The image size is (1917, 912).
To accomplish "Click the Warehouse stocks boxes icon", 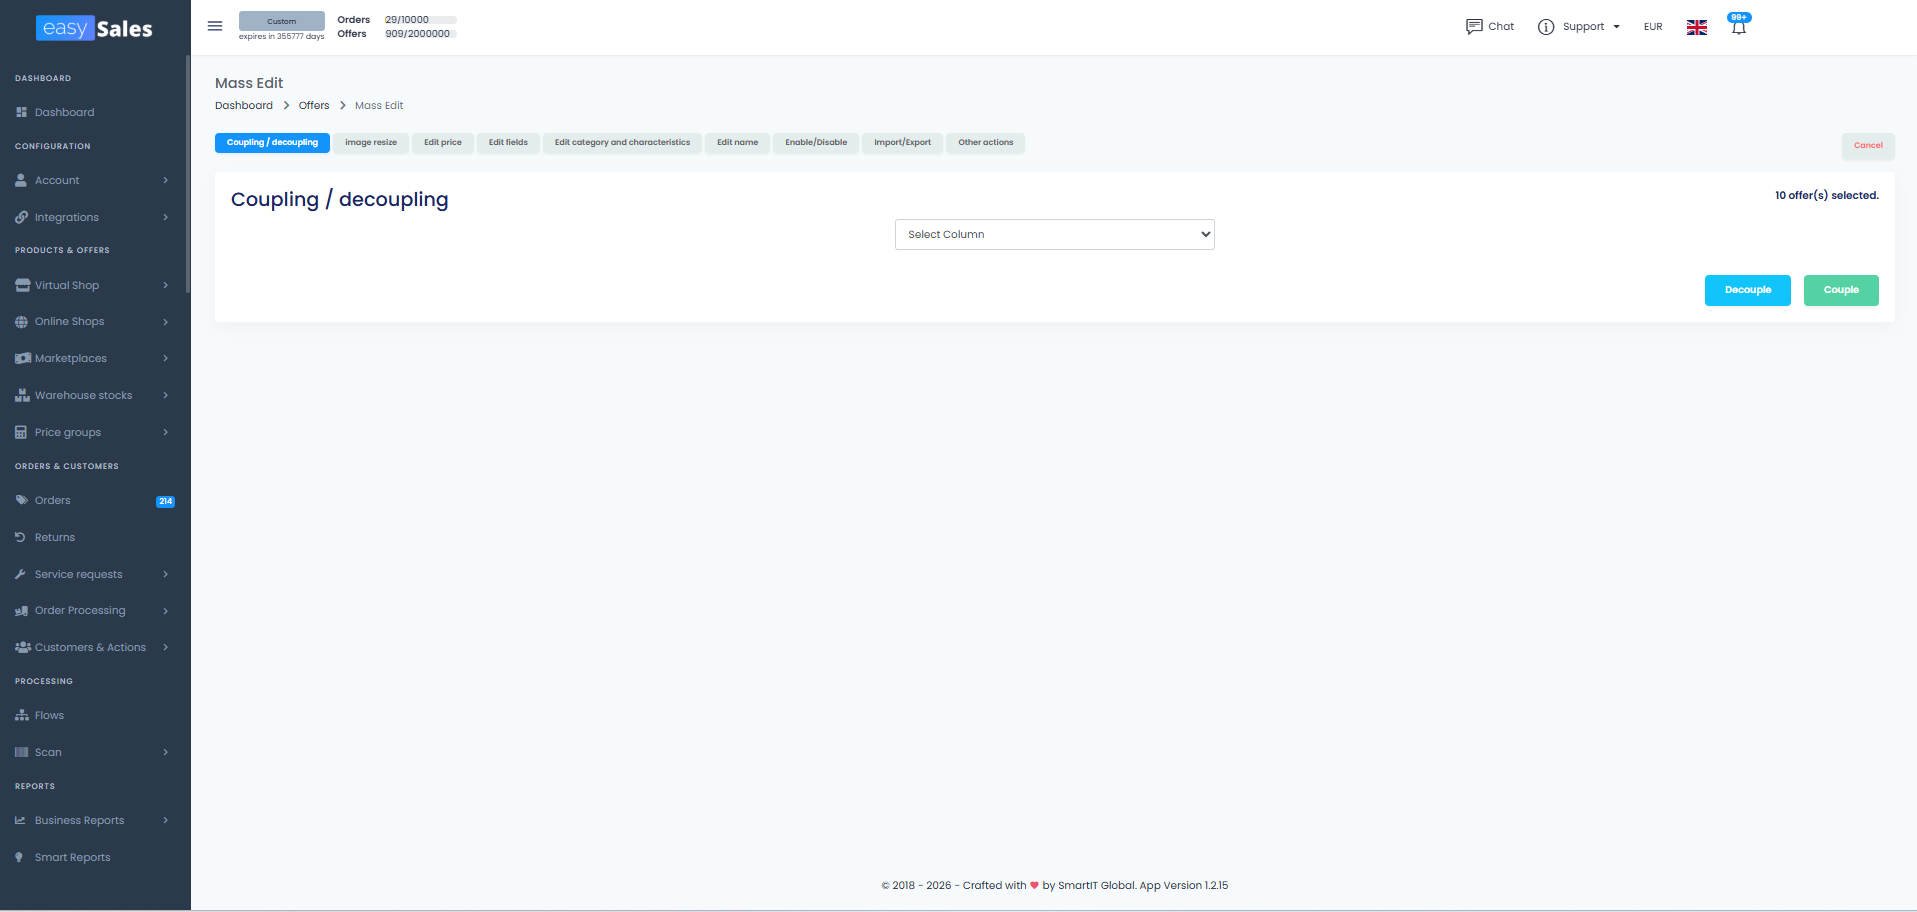I will (22, 395).
